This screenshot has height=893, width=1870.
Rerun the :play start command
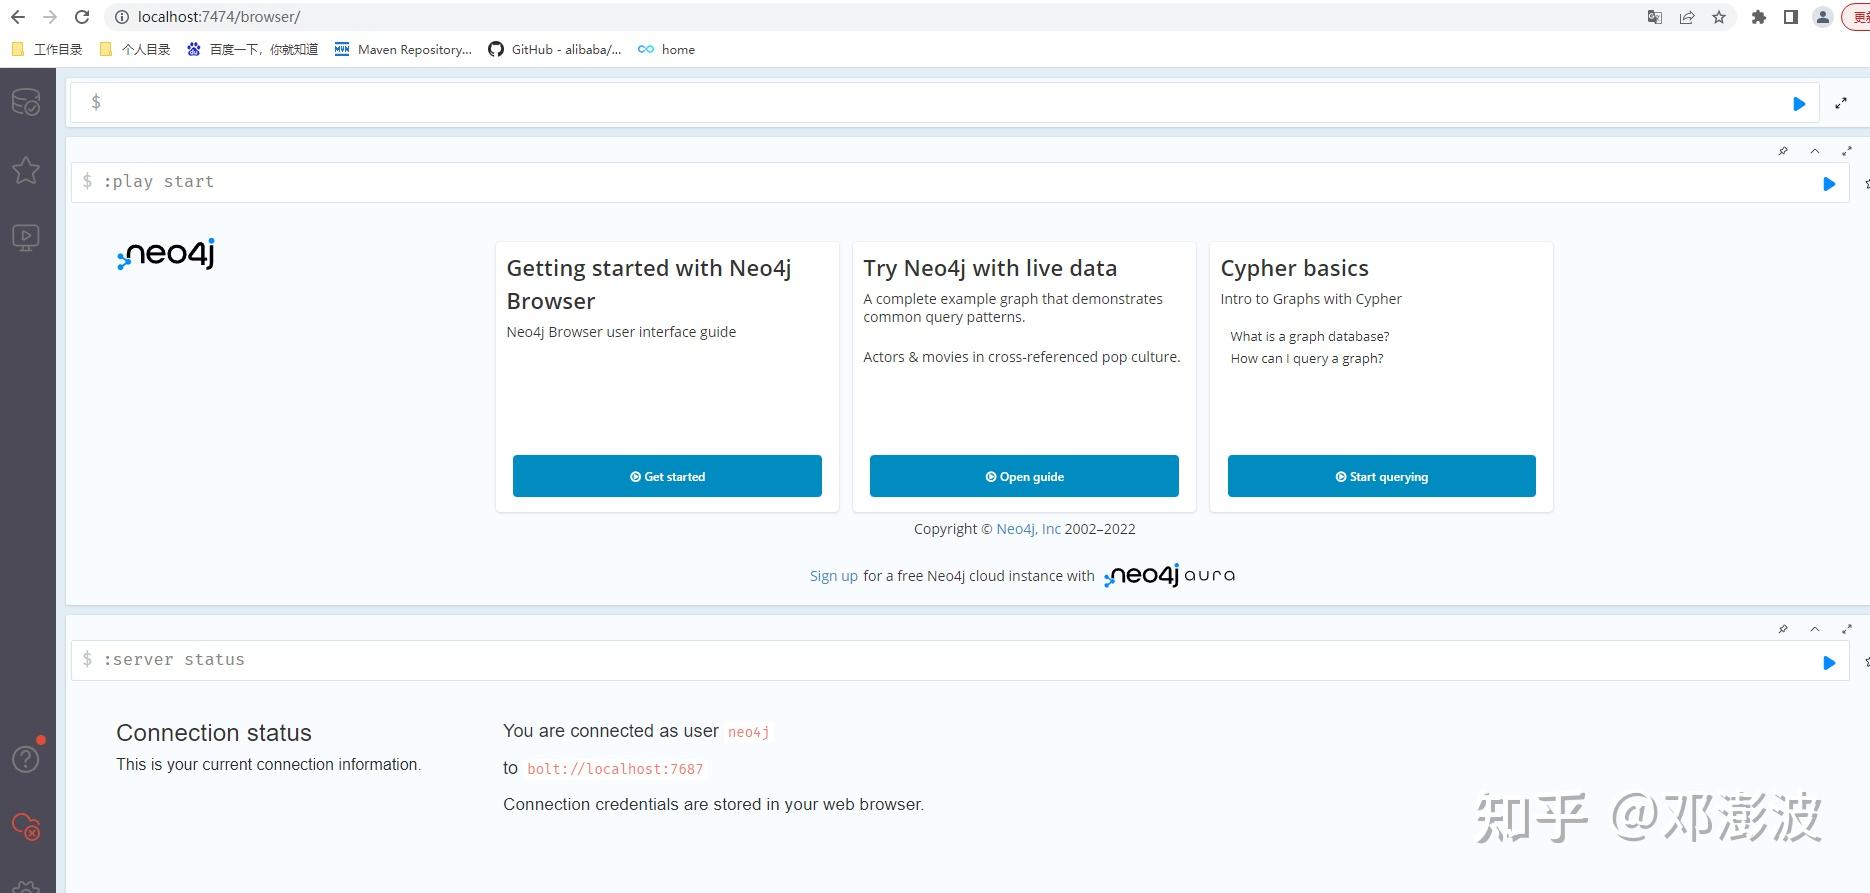(1829, 184)
